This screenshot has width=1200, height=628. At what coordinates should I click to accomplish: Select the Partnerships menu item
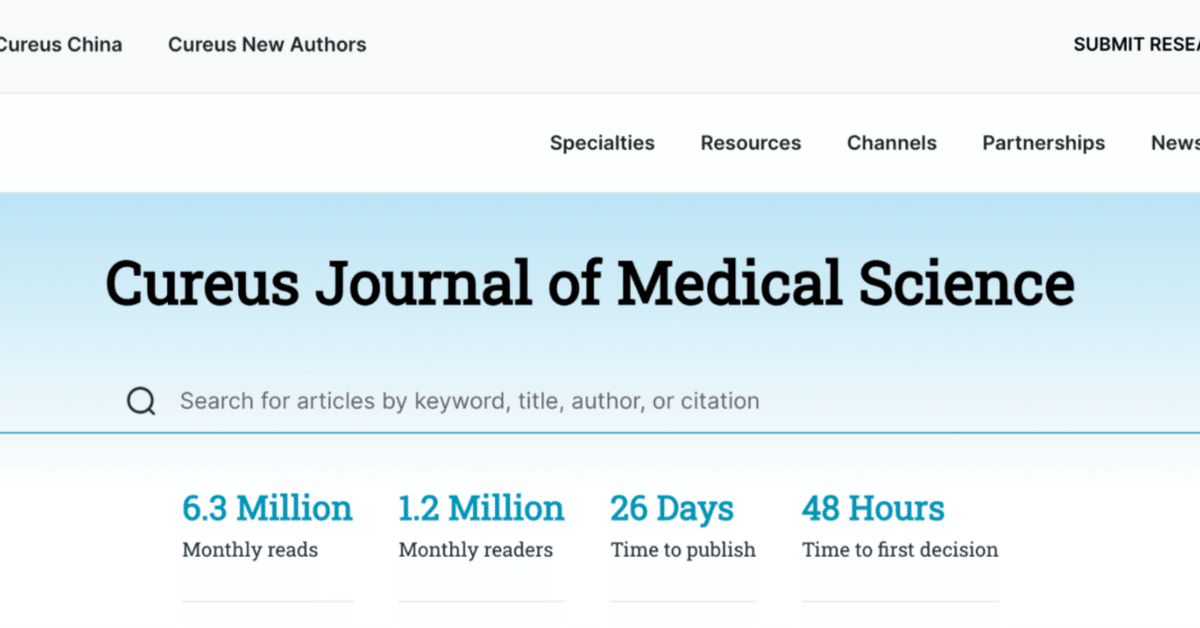(x=1043, y=143)
